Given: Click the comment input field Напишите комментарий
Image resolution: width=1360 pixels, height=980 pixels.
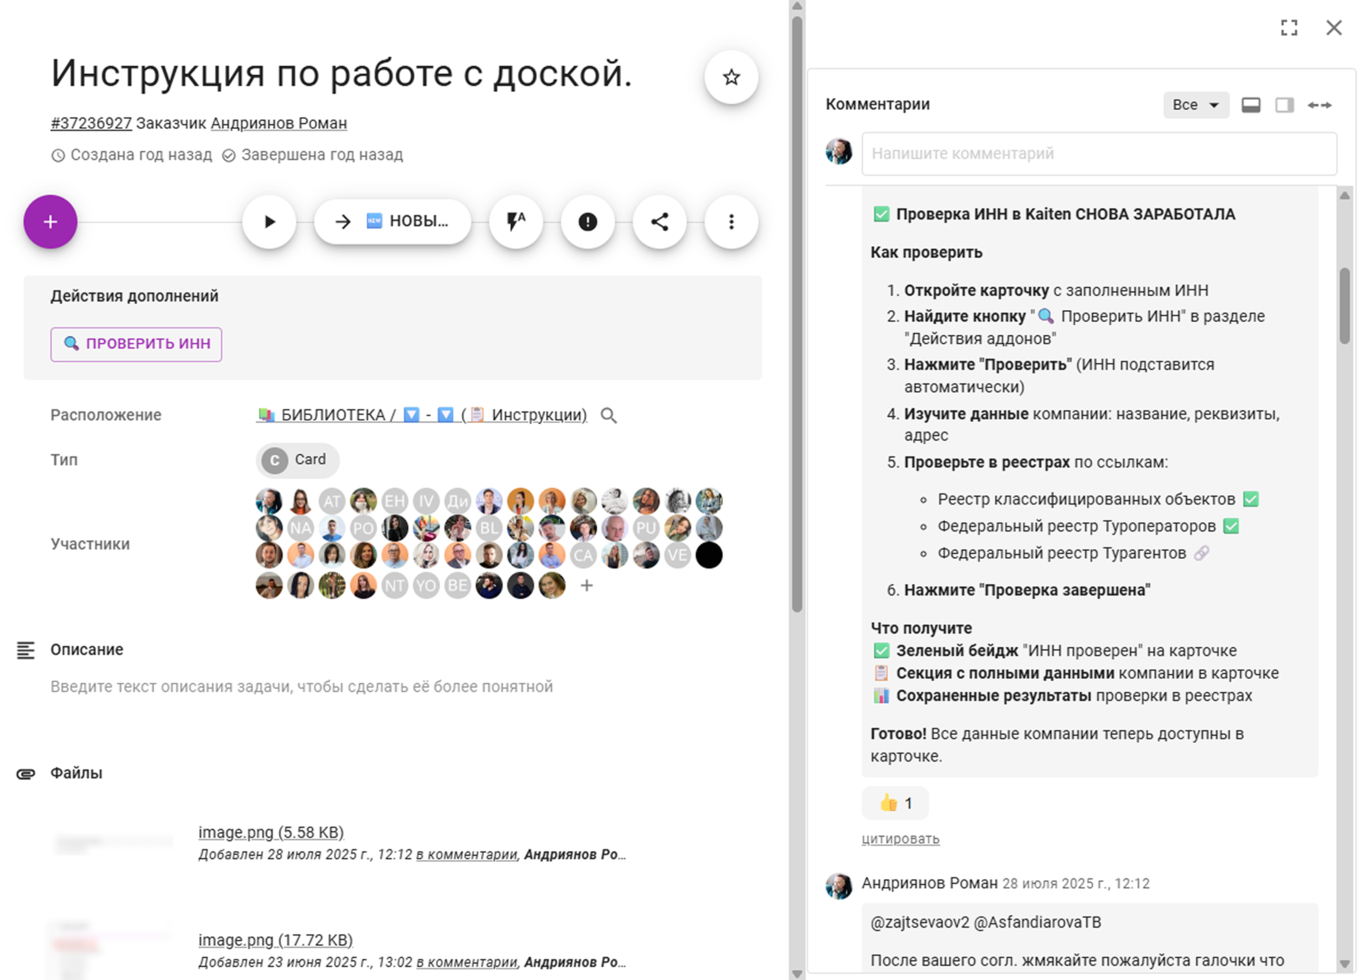Looking at the screenshot, I should (x=1098, y=153).
